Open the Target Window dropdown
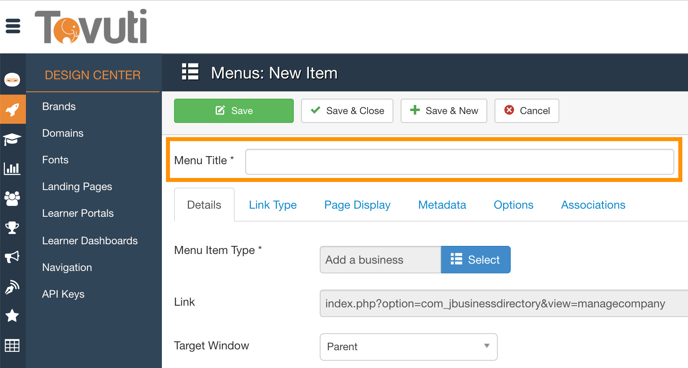Image resolution: width=688 pixels, height=368 pixels. pos(408,347)
